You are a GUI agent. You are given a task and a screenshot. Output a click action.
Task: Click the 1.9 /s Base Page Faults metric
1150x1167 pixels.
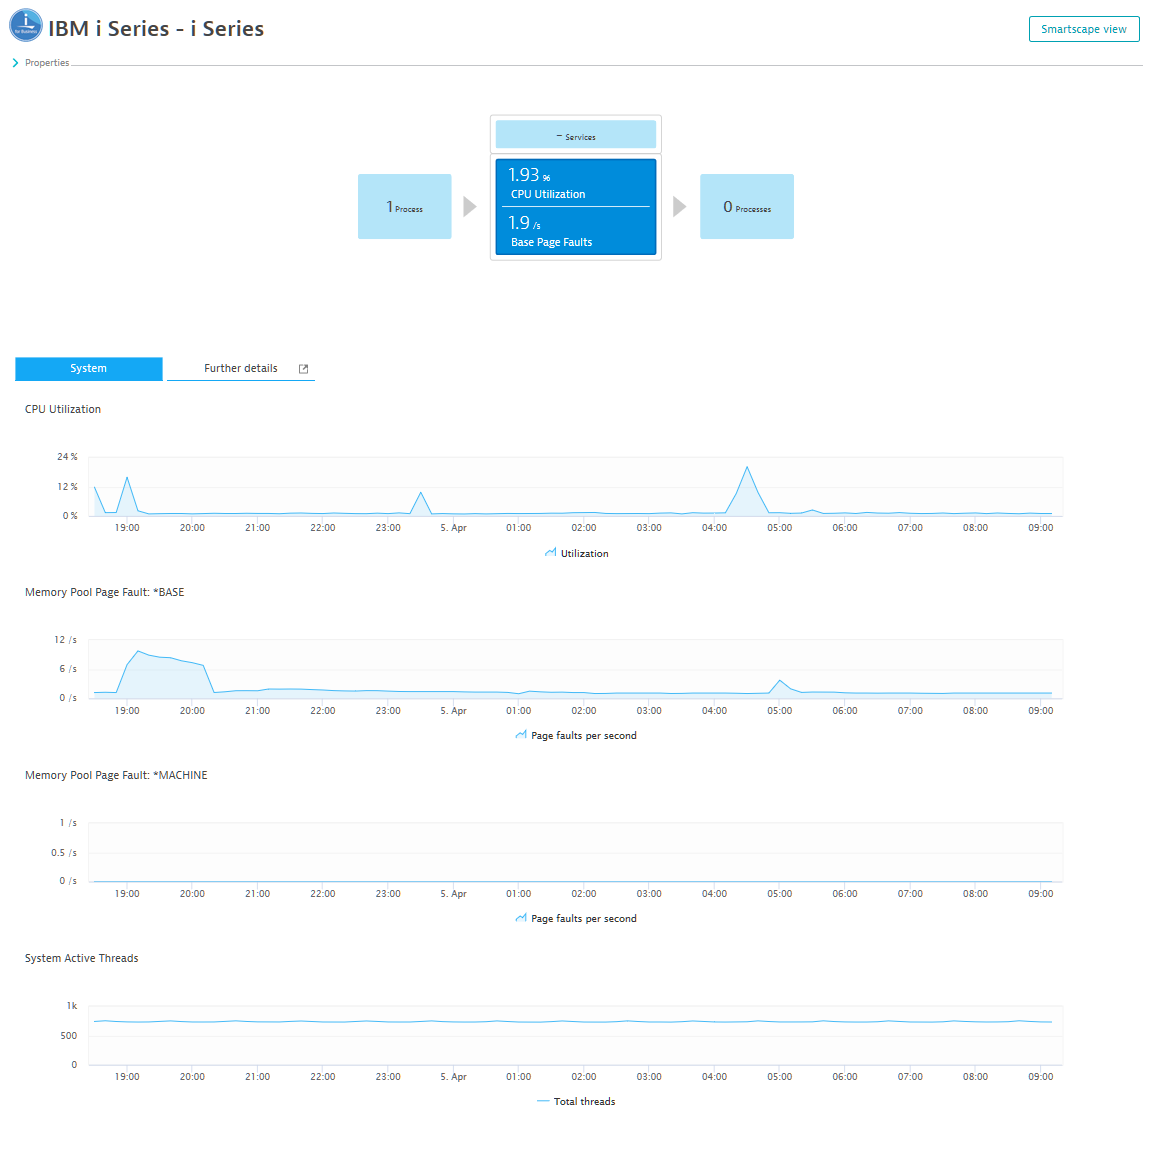point(575,231)
